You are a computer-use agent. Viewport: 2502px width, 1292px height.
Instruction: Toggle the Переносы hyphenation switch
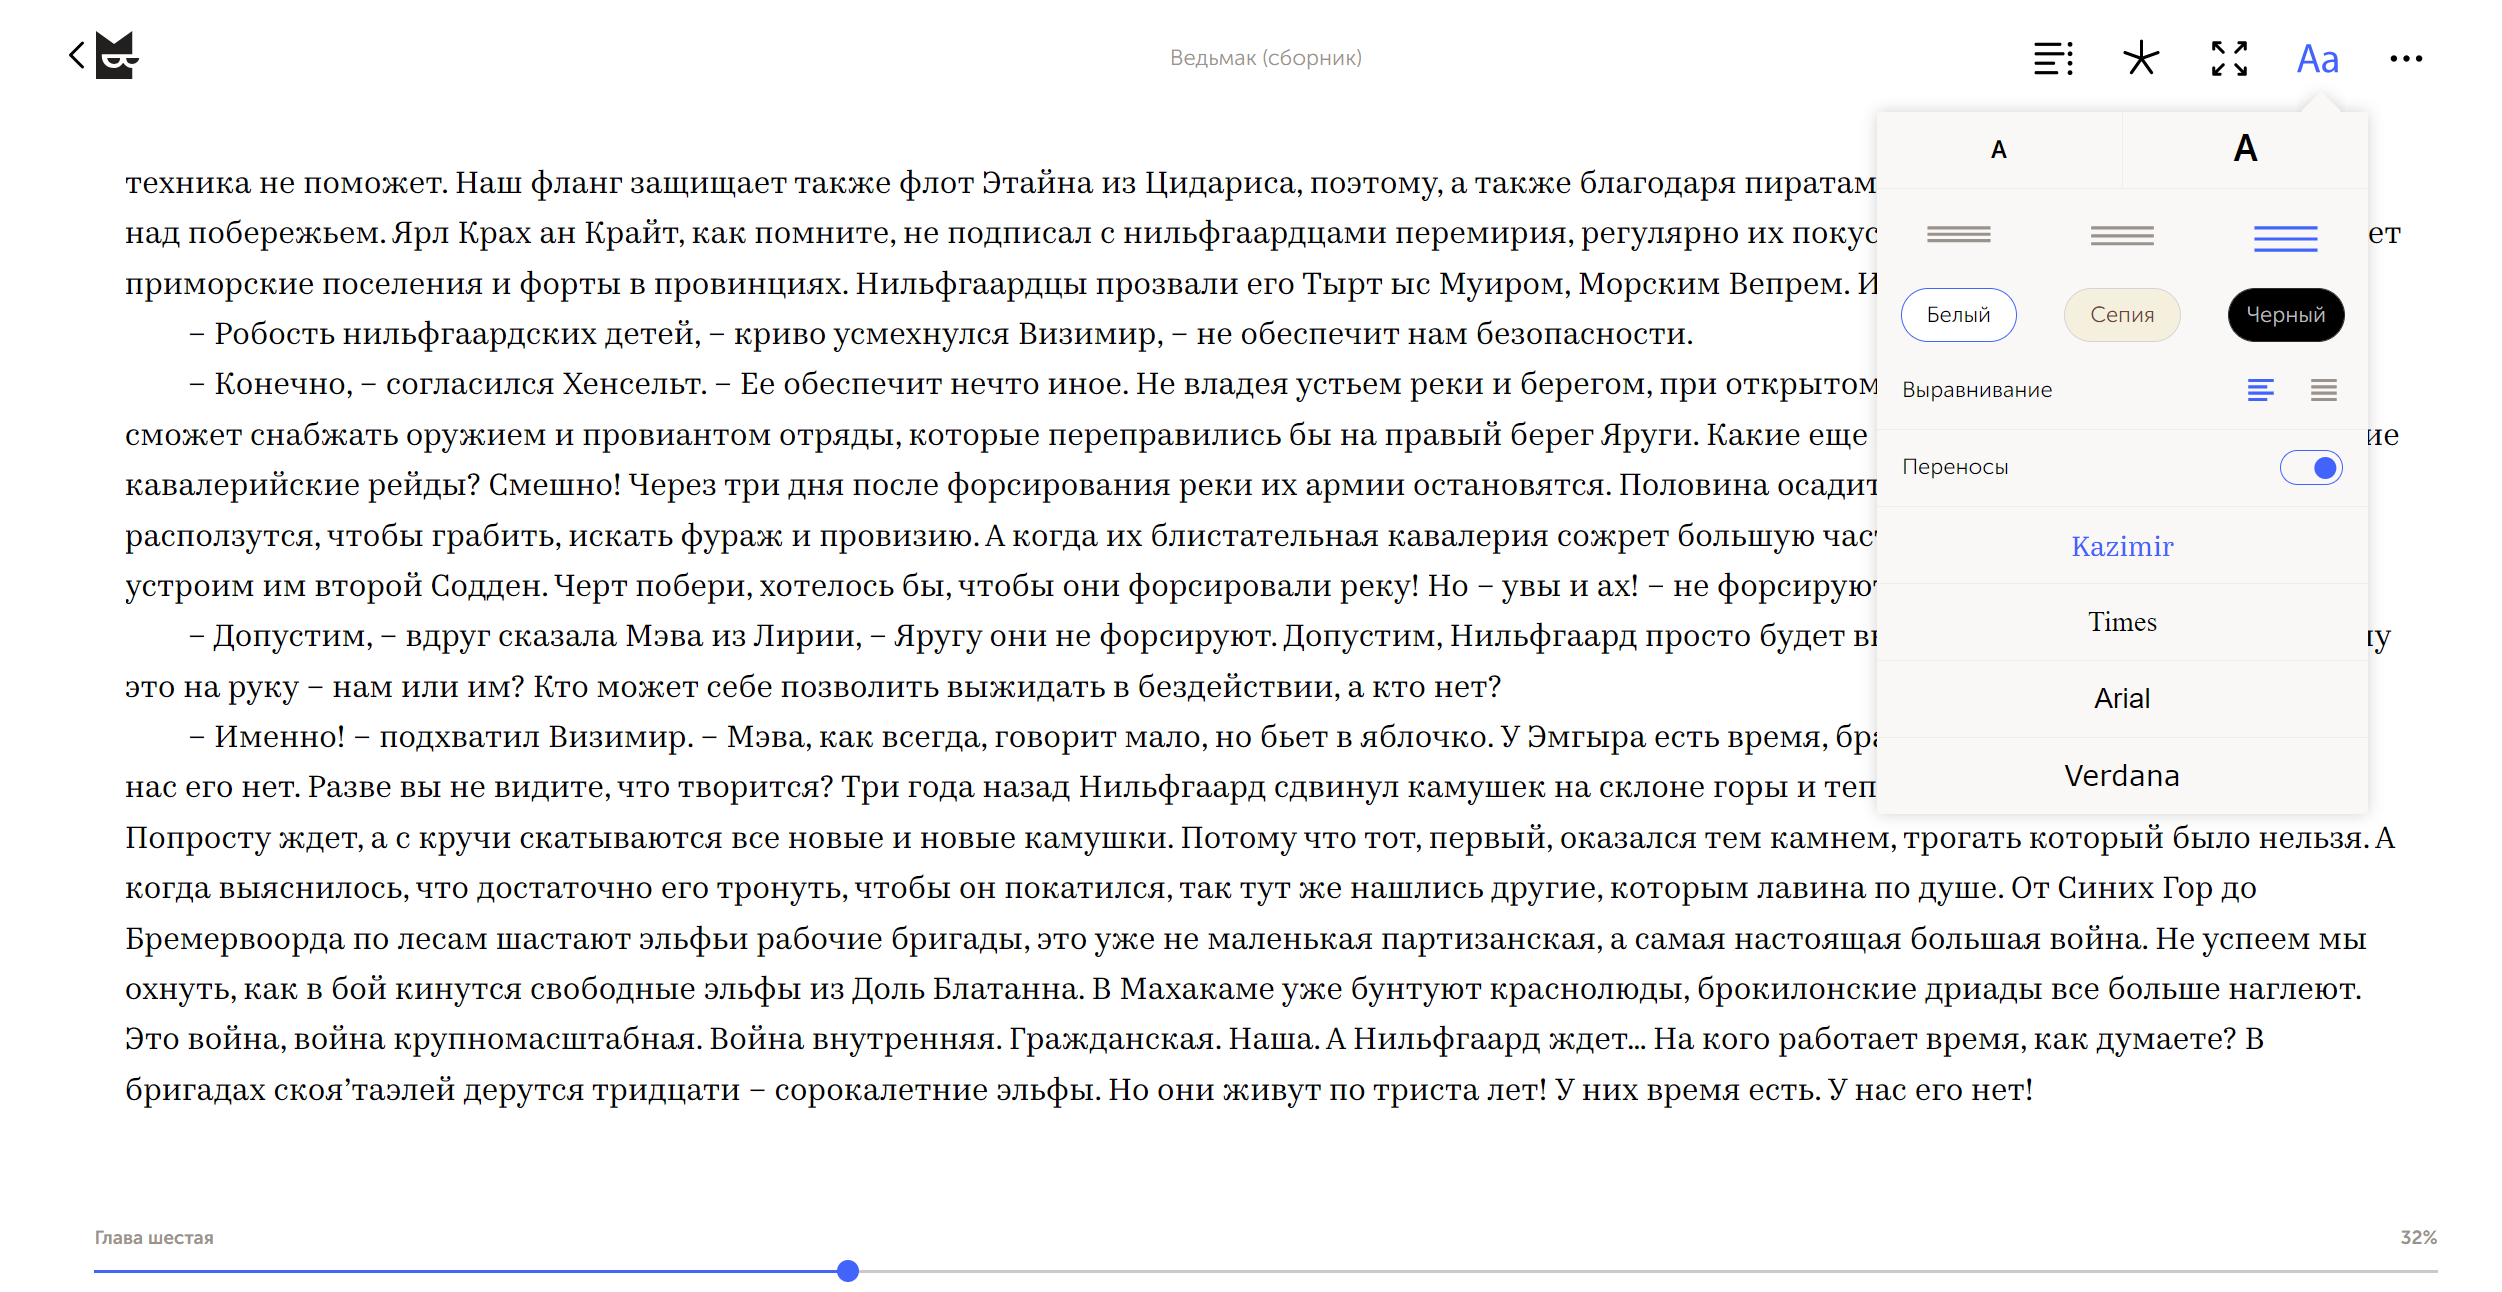2310,468
